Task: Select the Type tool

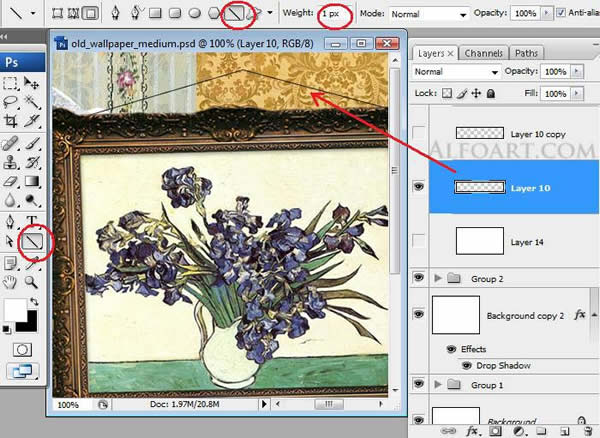Action: click(x=32, y=221)
